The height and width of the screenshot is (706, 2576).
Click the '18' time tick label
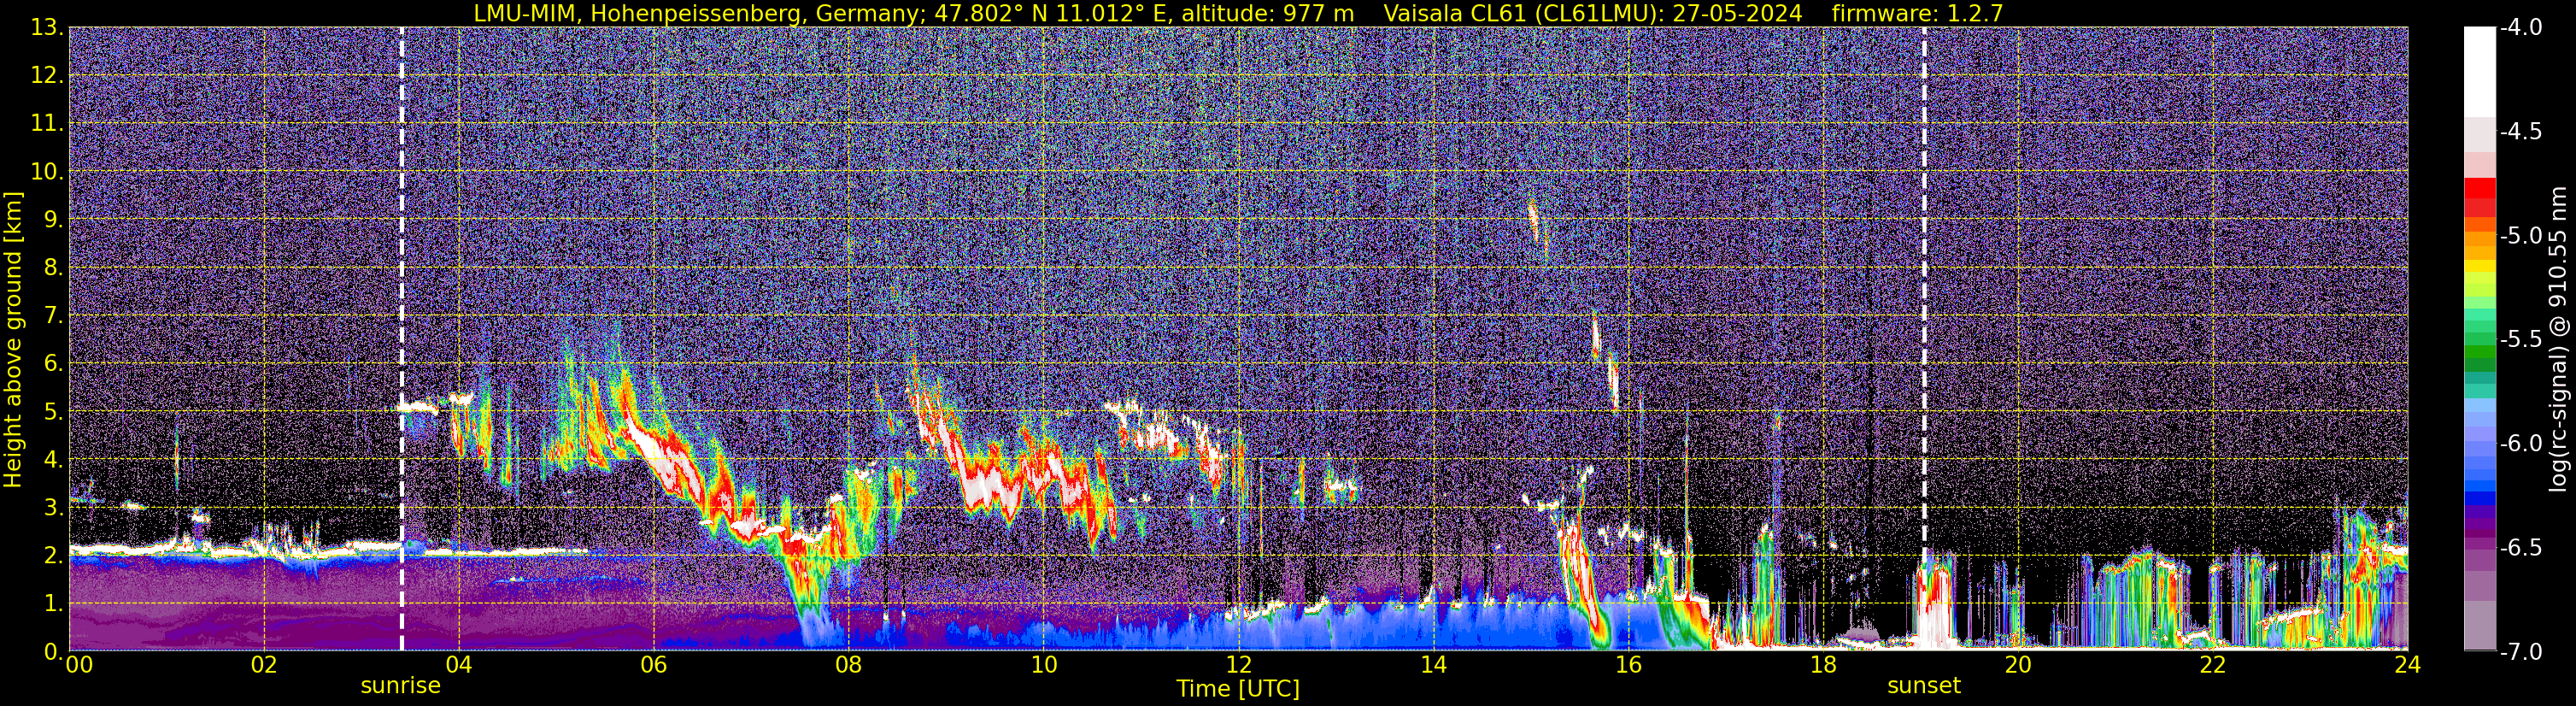click(1823, 665)
